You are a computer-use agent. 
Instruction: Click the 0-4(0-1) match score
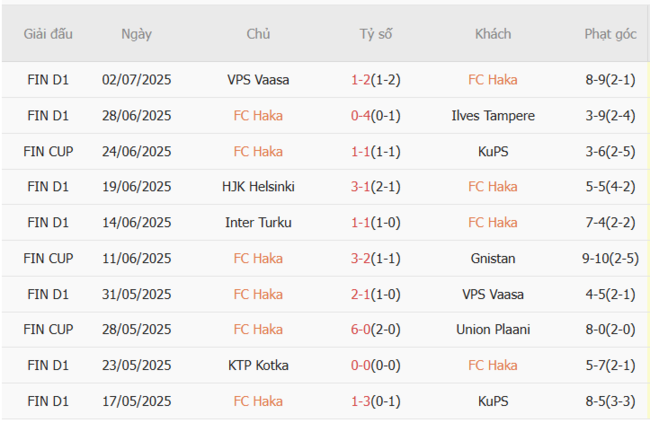(375, 116)
